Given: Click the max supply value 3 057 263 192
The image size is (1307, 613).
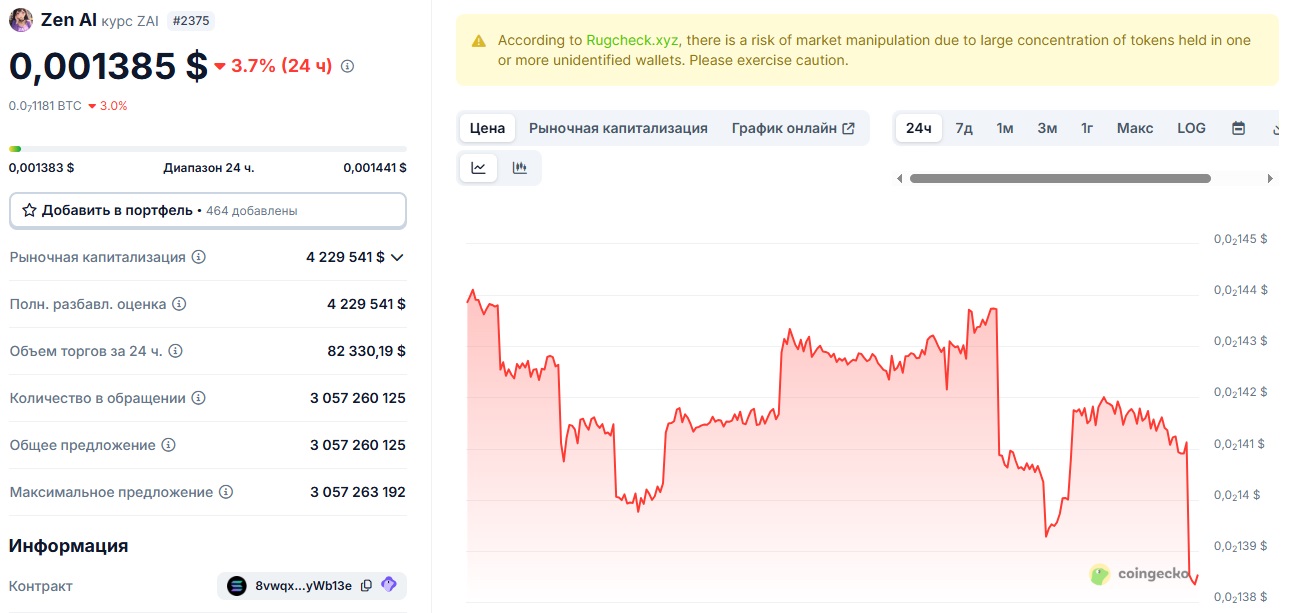Looking at the screenshot, I should coord(358,492).
